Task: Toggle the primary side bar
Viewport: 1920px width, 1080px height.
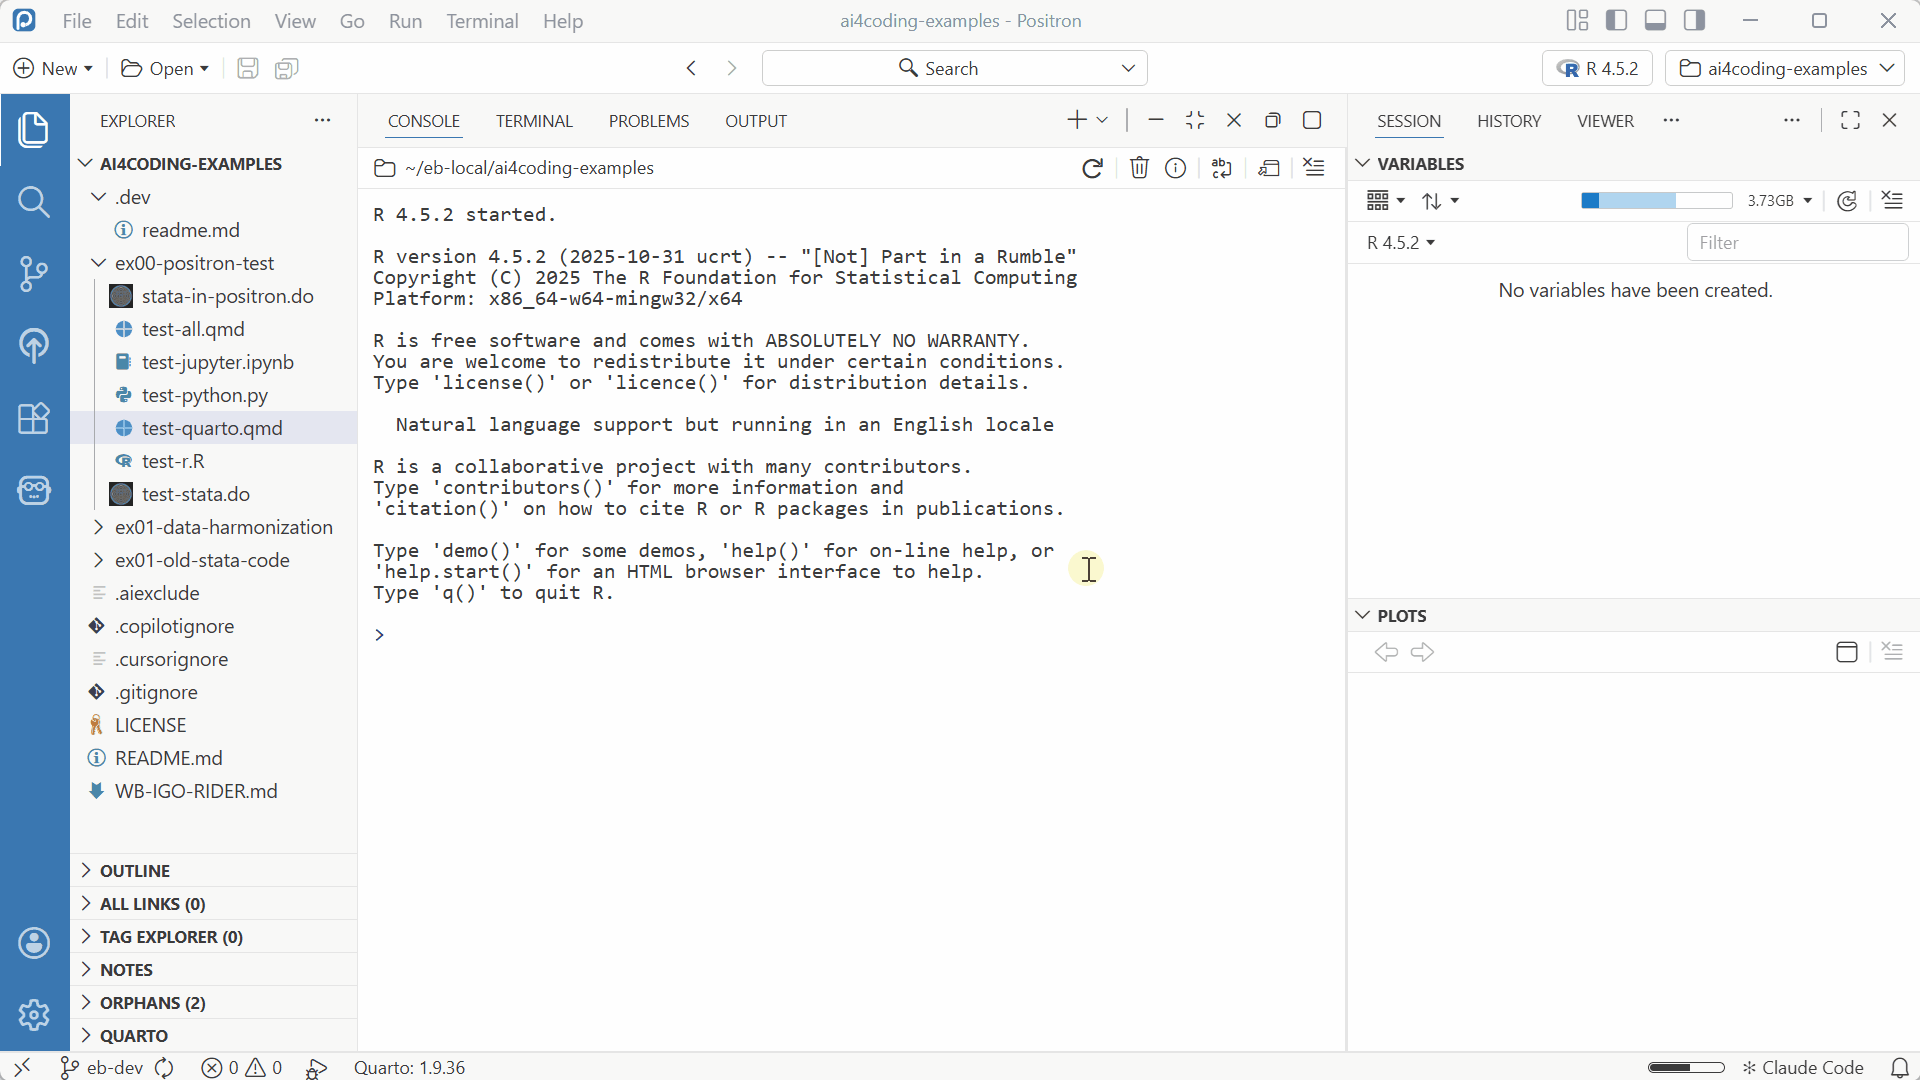Action: [1616, 20]
